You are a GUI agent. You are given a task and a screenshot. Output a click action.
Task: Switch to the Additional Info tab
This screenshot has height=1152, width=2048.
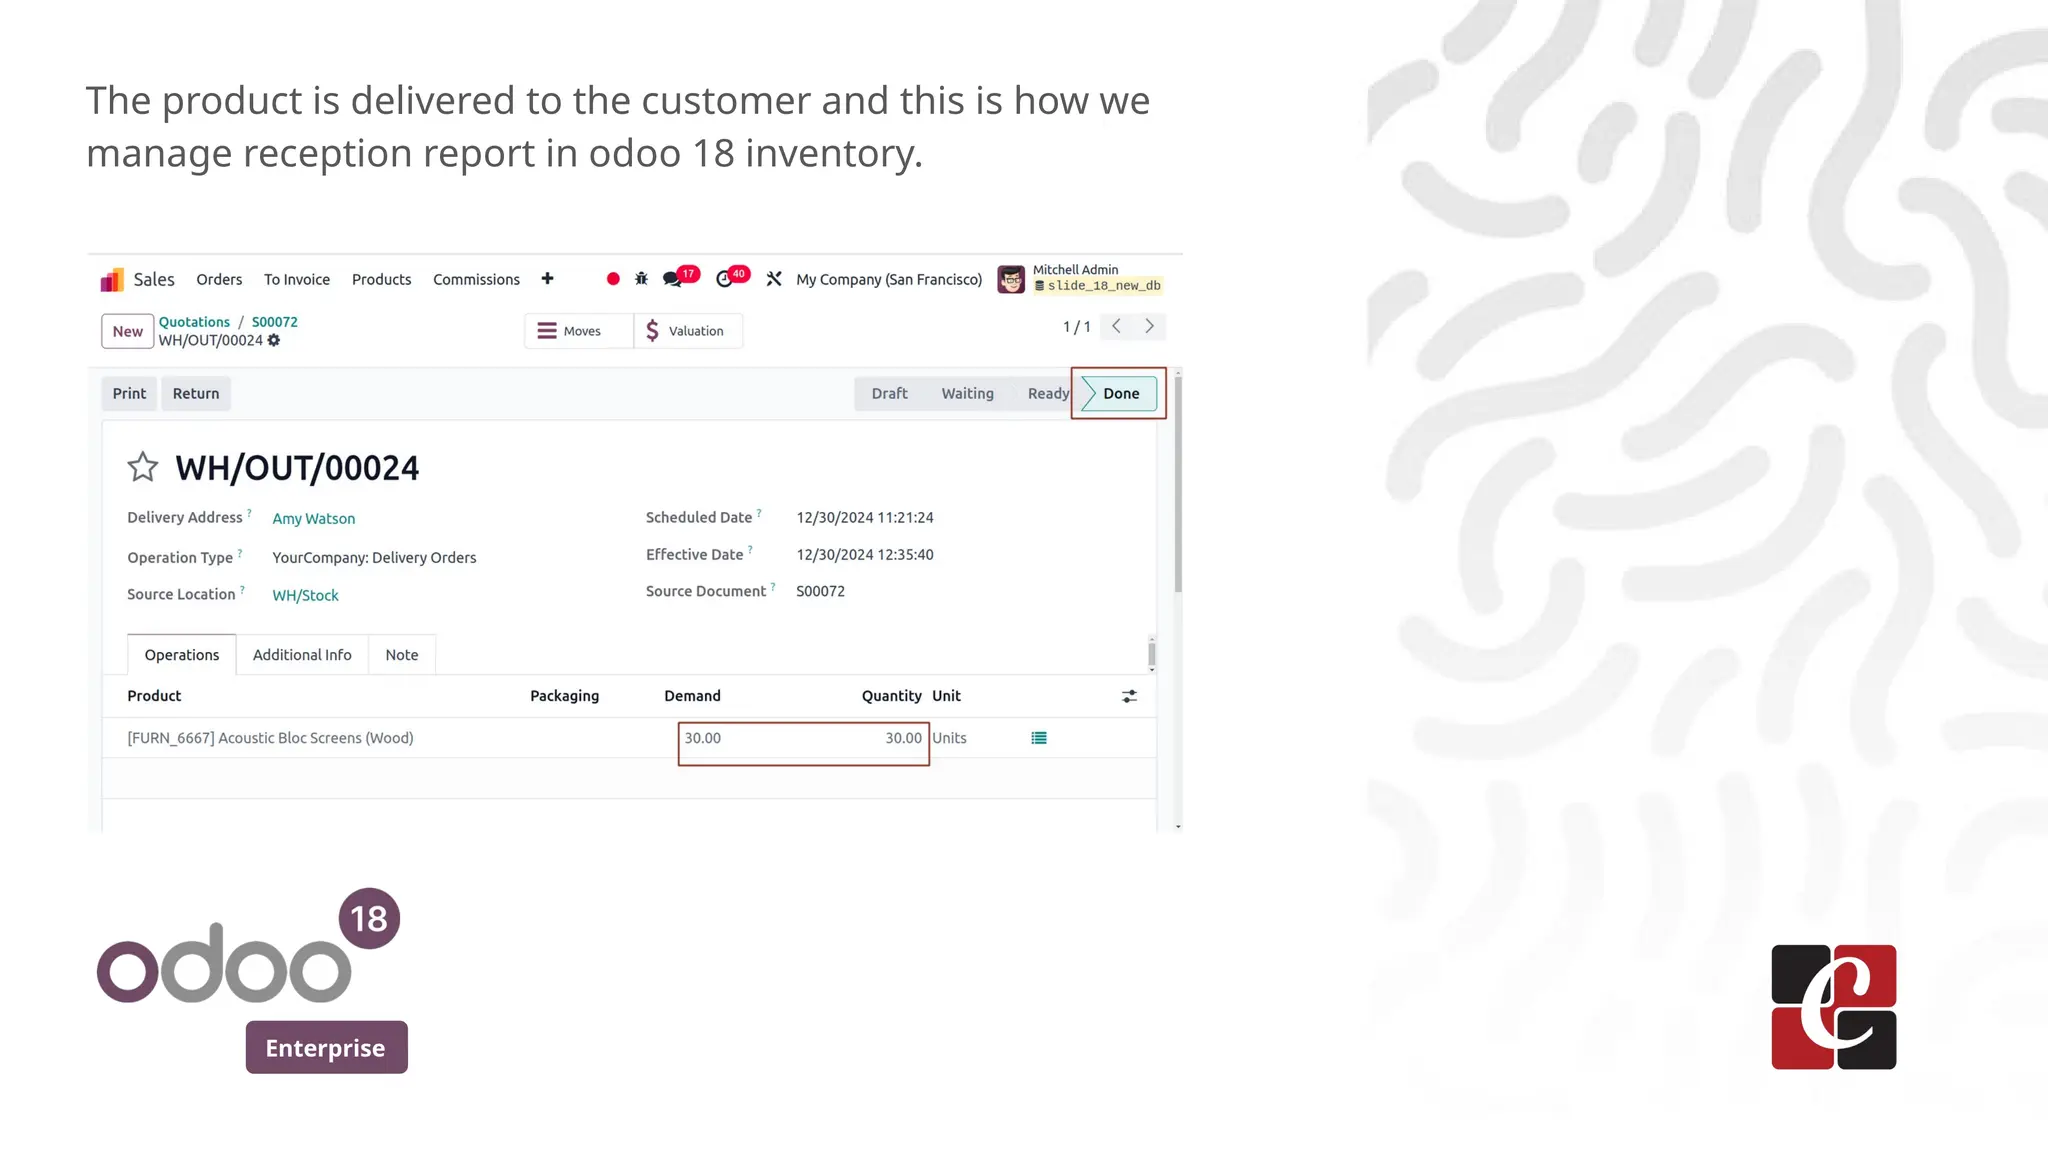[x=302, y=655]
